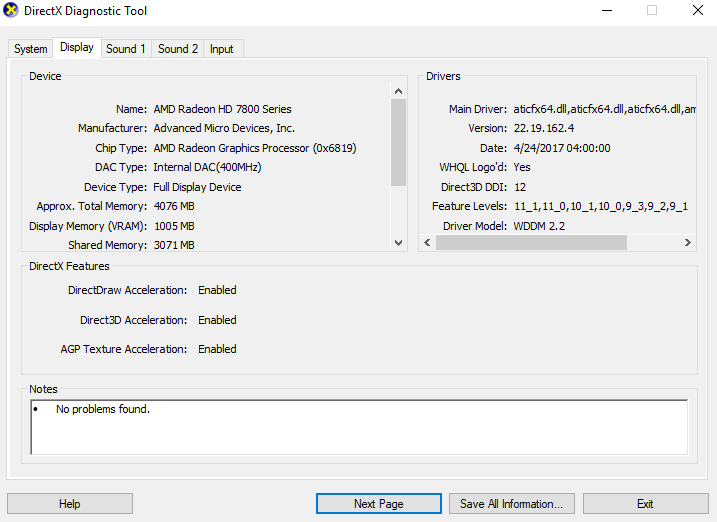
Task: Click the Full Display Device value
Action: [197, 187]
